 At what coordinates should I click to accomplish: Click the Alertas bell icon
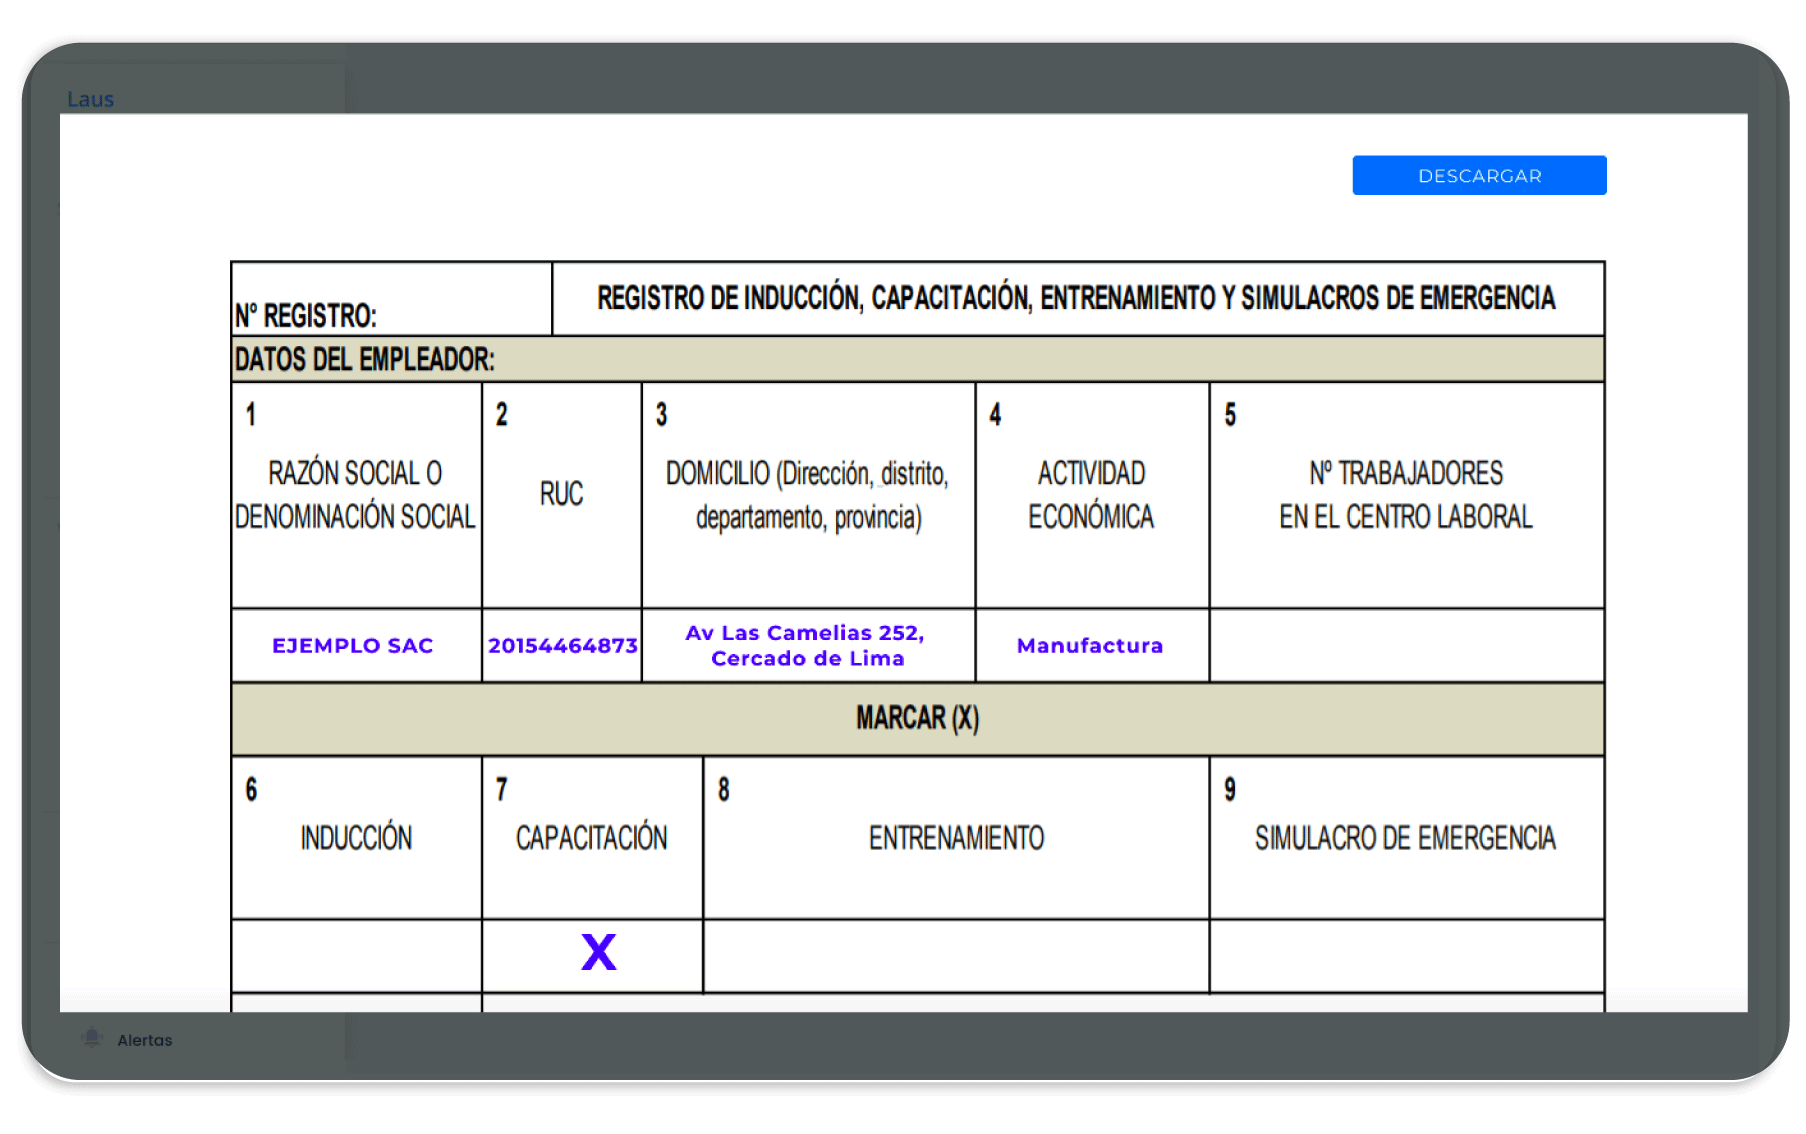coord(92,1038)
